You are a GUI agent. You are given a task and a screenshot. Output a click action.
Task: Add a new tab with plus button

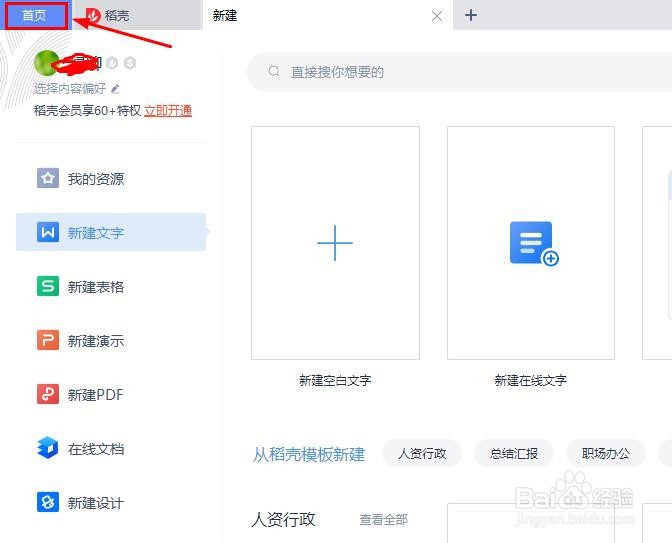471,15
